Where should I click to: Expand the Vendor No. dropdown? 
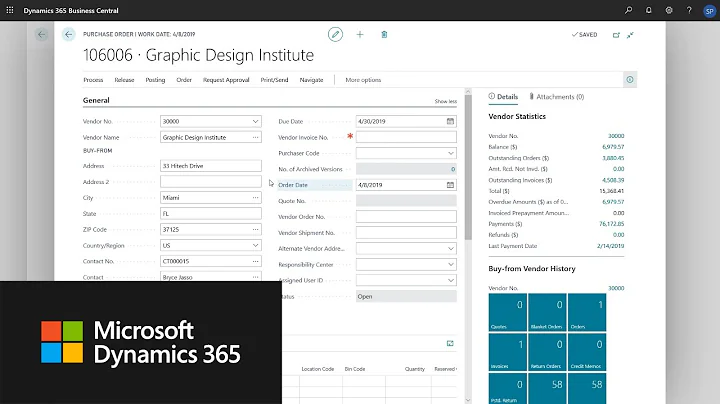(255, 121)
